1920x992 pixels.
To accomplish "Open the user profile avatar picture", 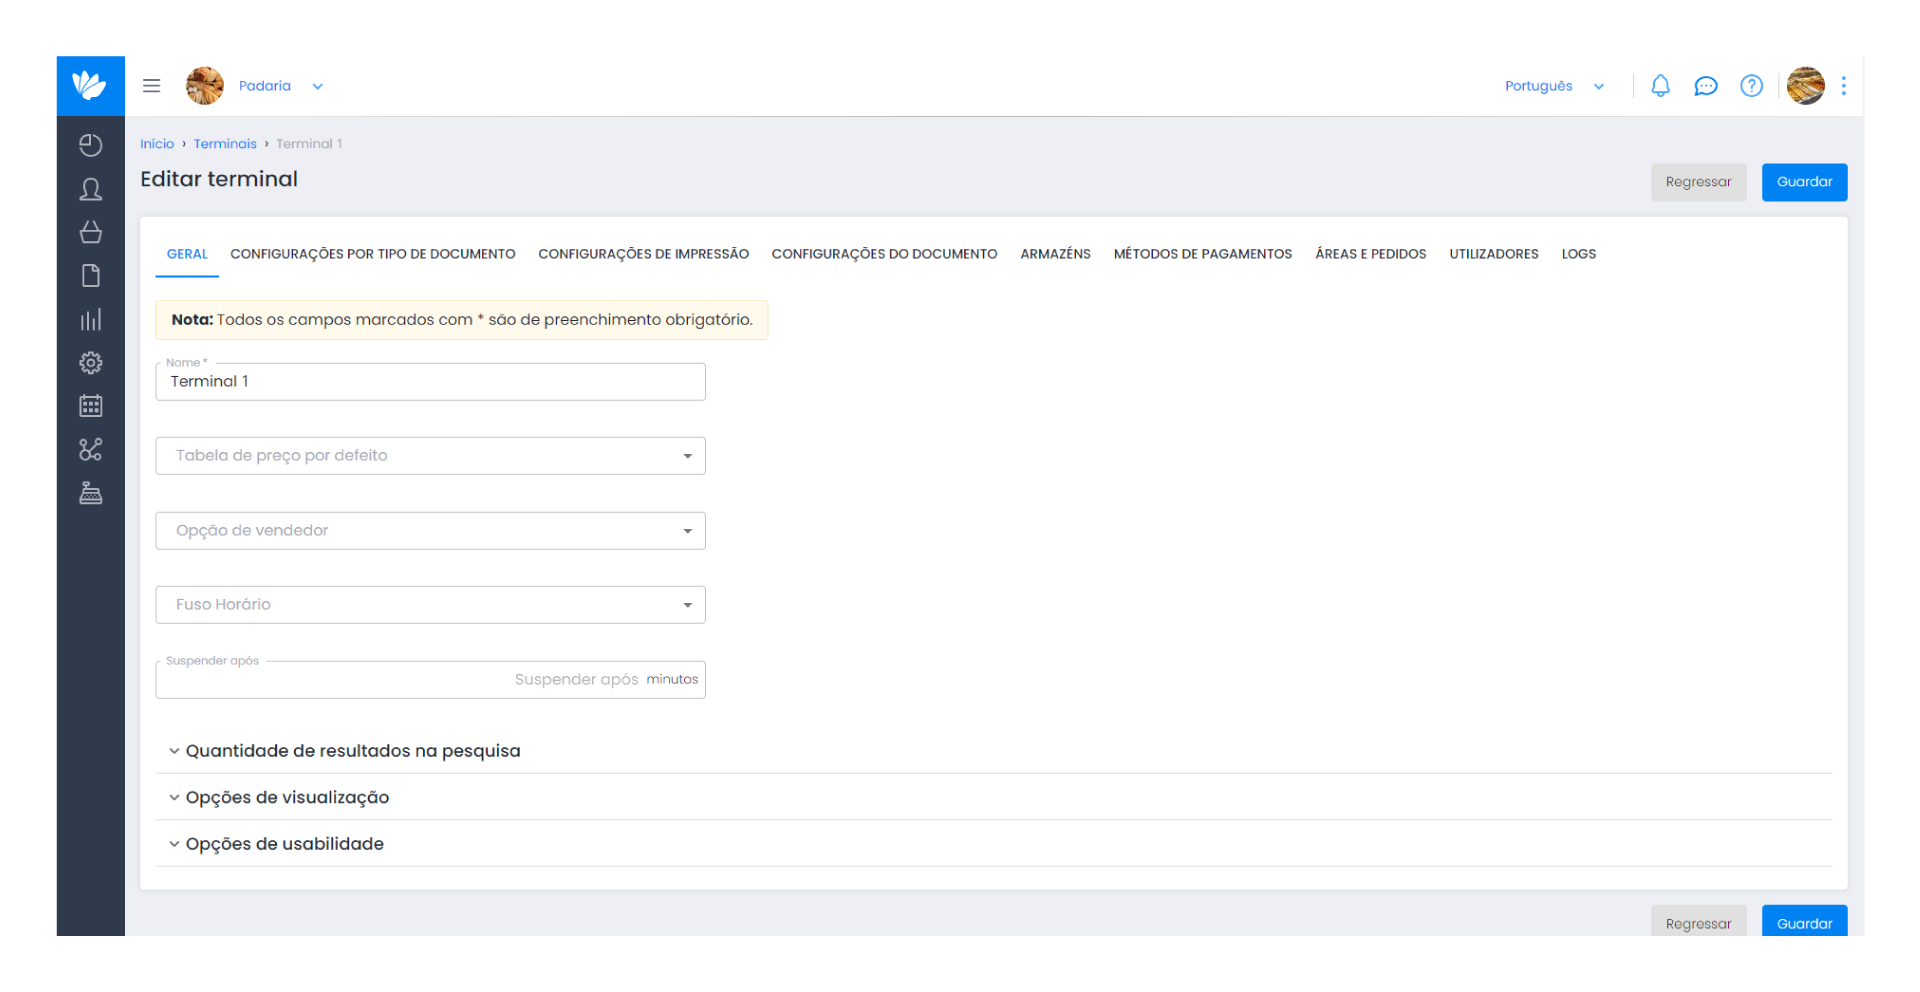I will [x=1806, y=86].
